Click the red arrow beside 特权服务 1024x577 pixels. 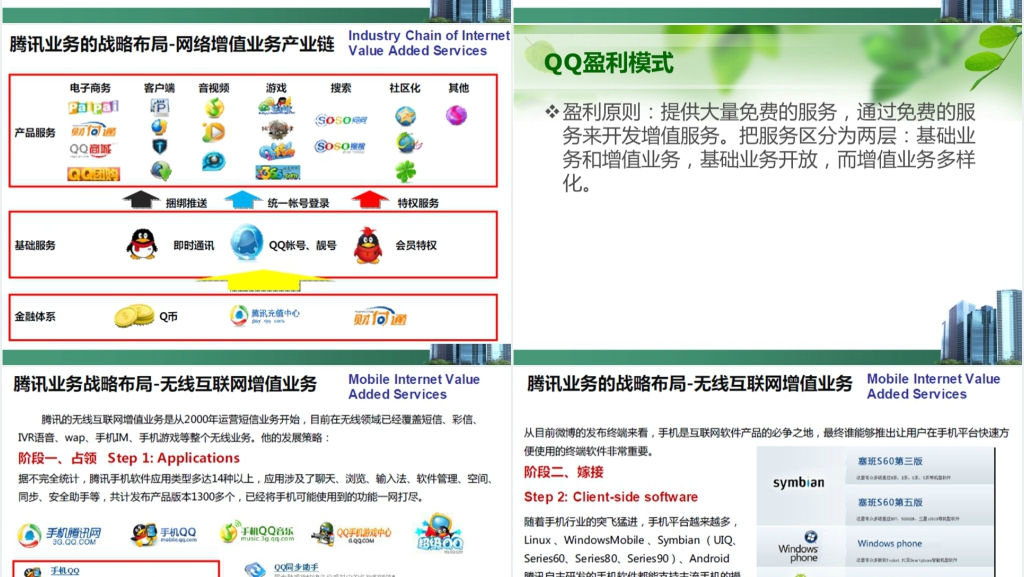click(370, 200)
